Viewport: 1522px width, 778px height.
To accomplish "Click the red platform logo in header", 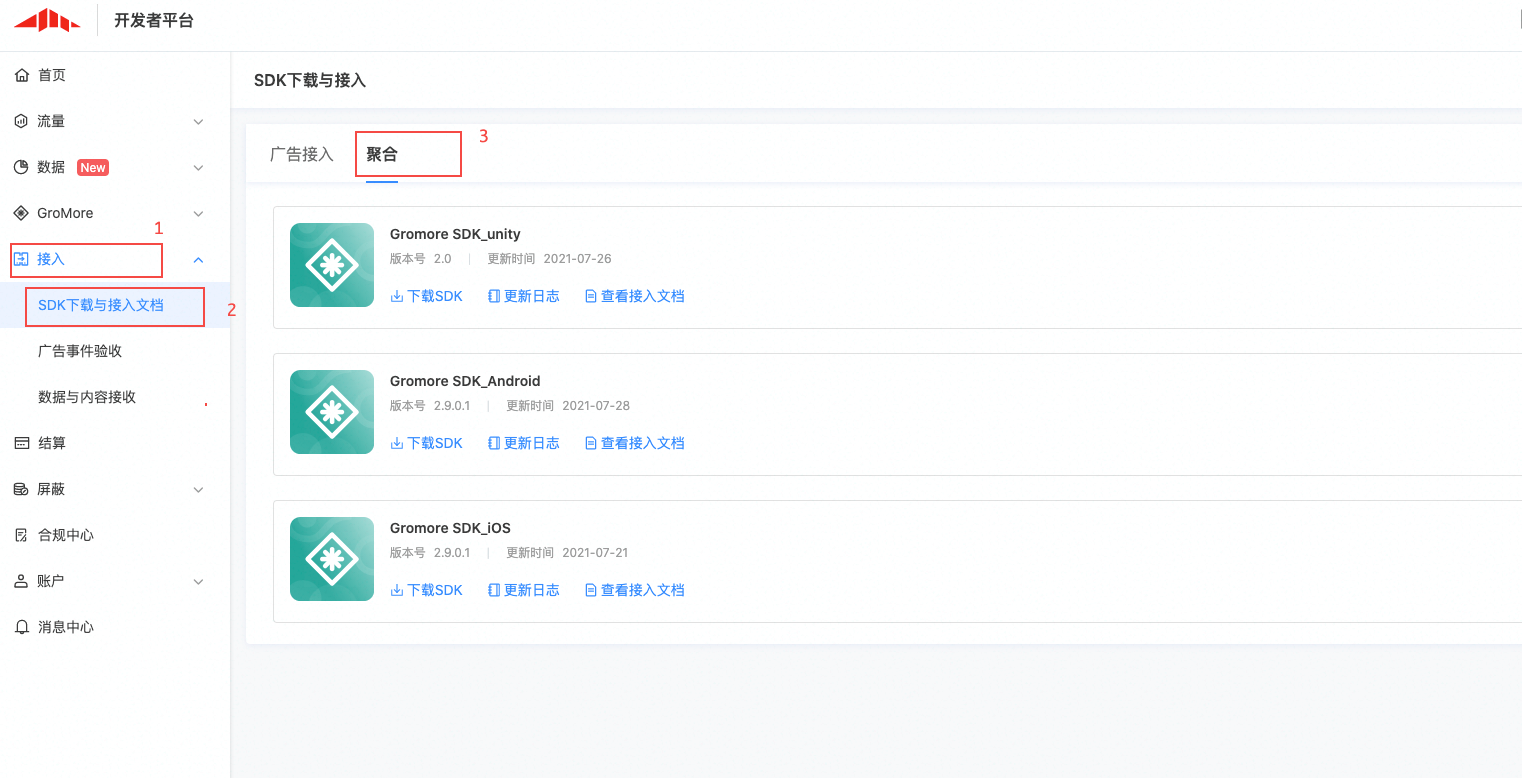I will 46,20.
